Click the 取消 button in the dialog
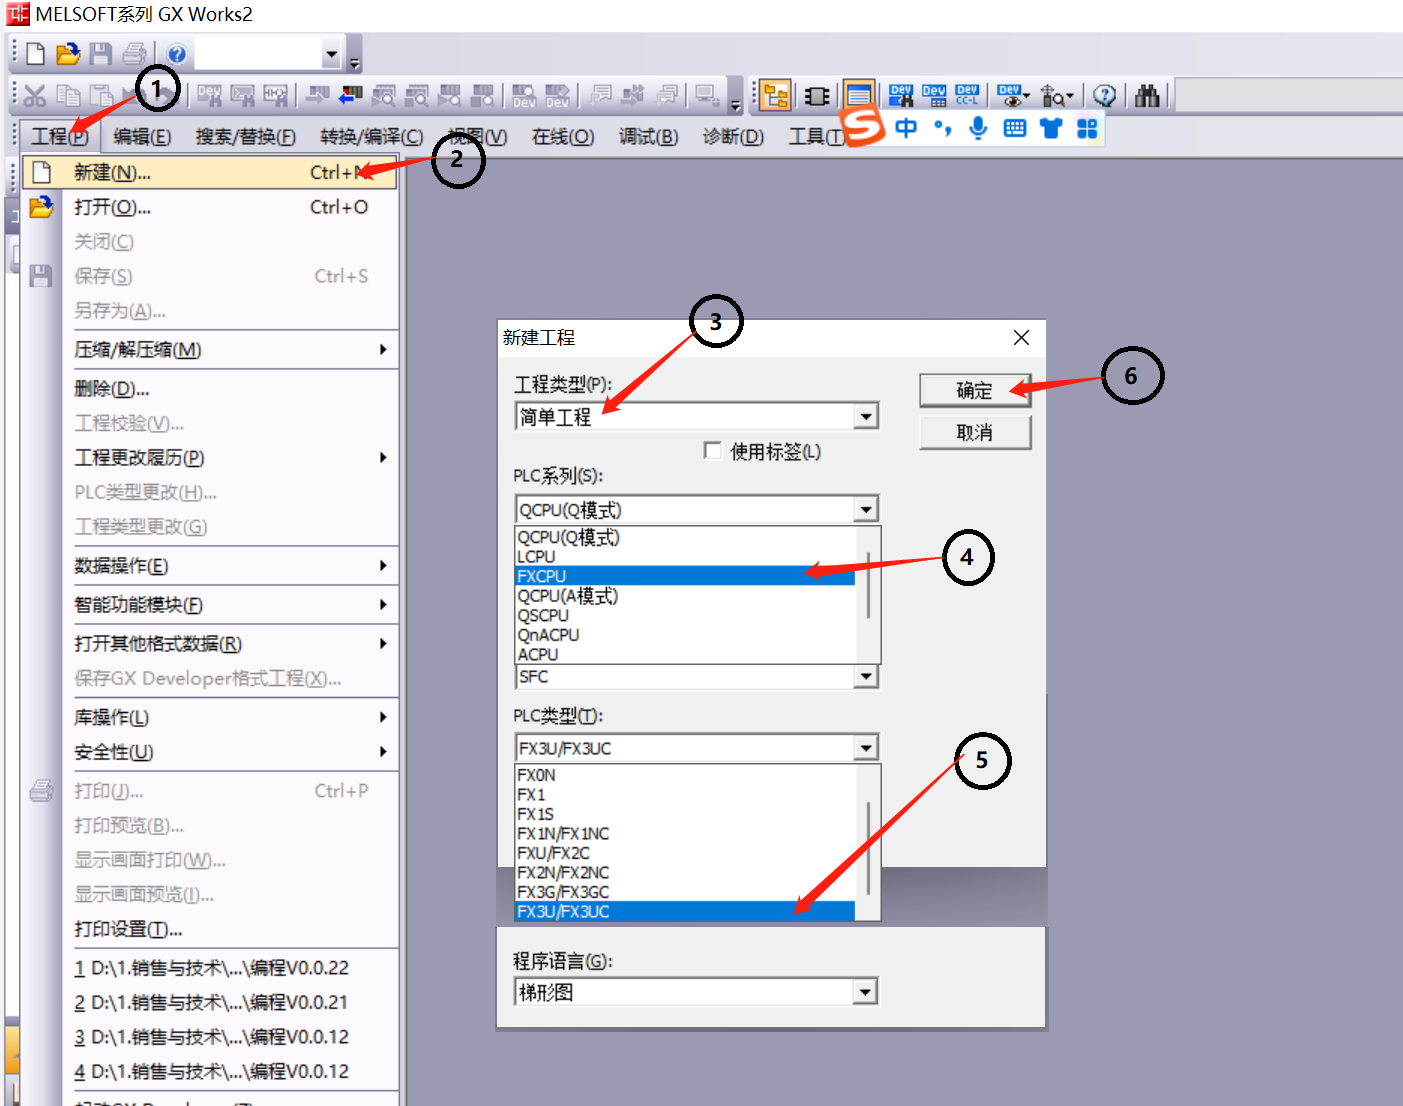The image size is (1403, 1106). 975,432
